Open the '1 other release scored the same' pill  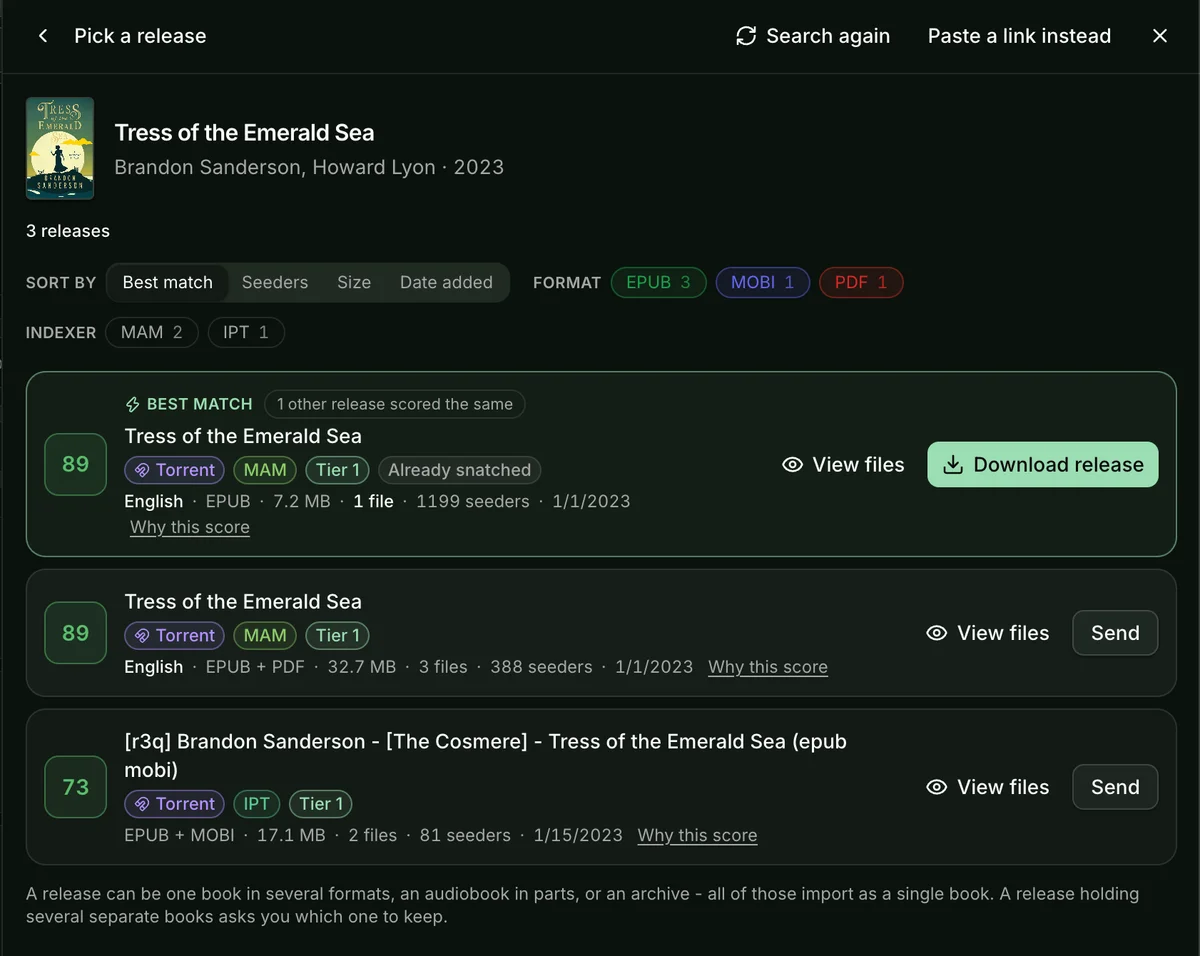[395, 404]
